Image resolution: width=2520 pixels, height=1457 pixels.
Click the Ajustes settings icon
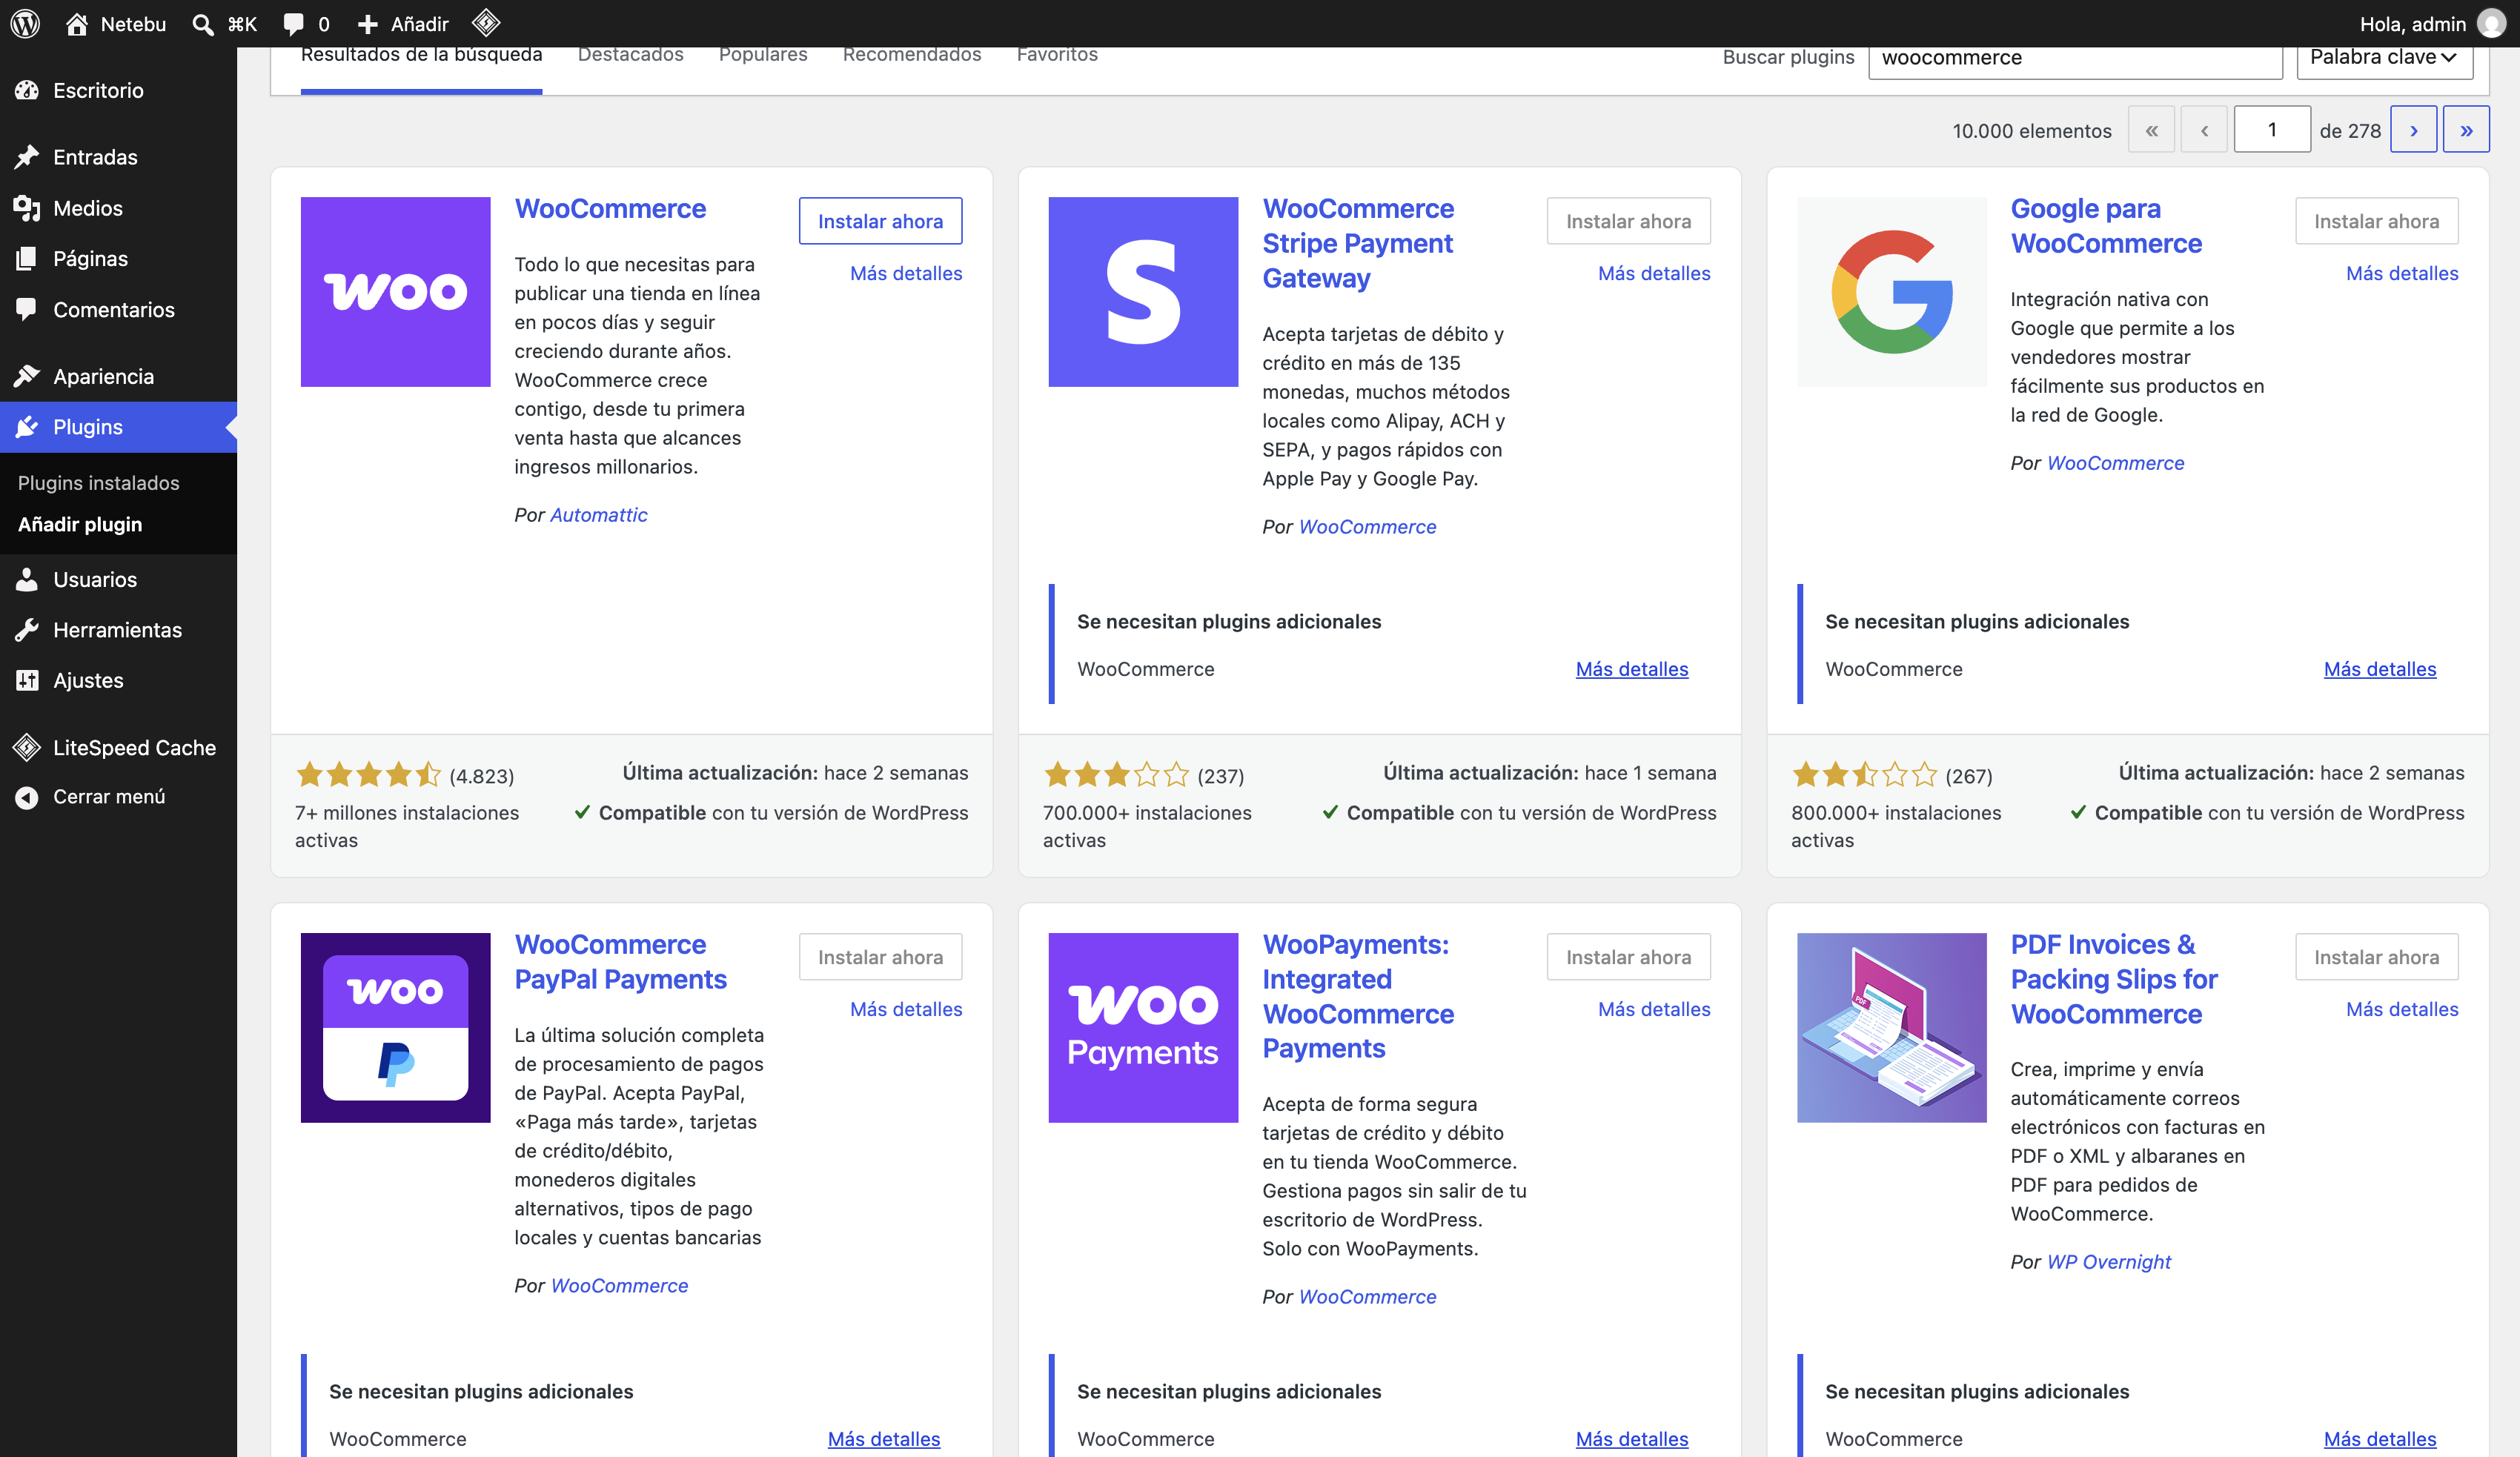(x=27, y=680)
